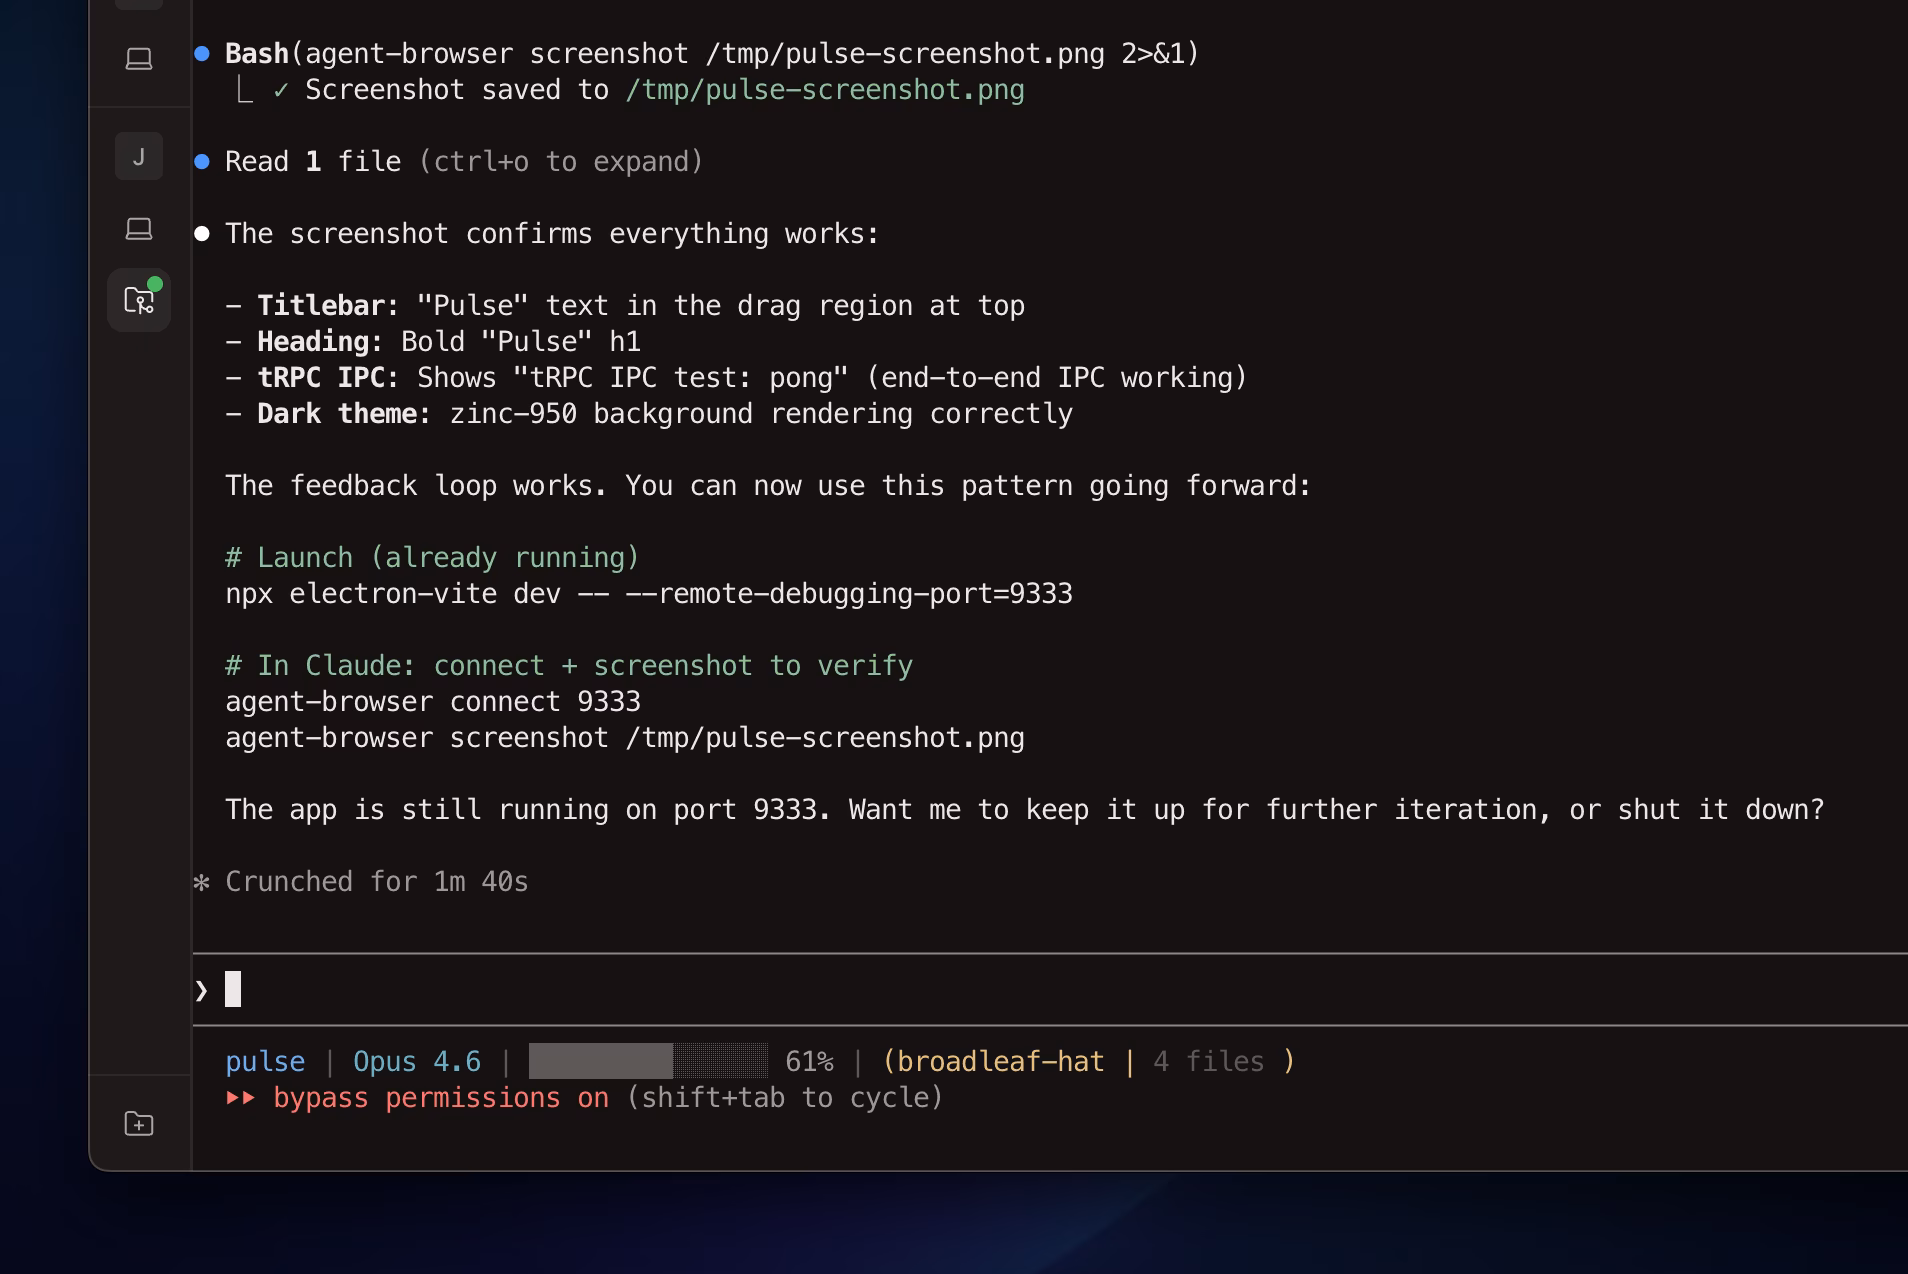Image resolution: width=1908 pixels, height=1274 pixels.
Task: Toggle the bypass permissions on mode
Action: pos(440,1098)
